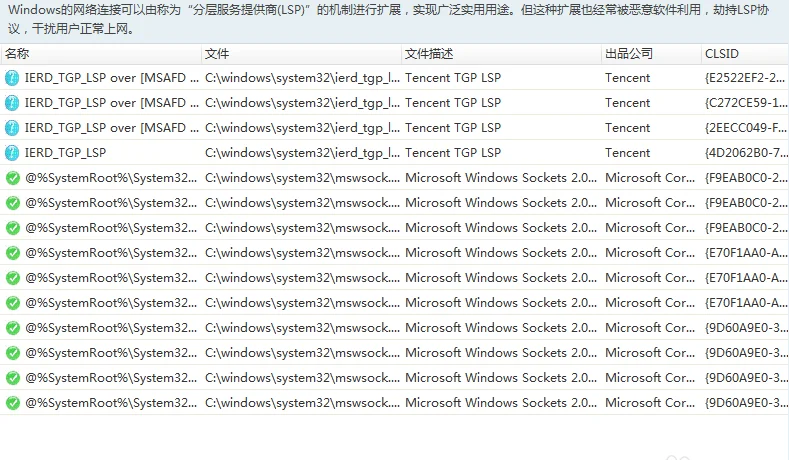Click the IERD_TGP_LSP over [MSAFD name in the {2EECC049-F... row
The height and width of the screenshot is (460, 789).
coord(112,128)
